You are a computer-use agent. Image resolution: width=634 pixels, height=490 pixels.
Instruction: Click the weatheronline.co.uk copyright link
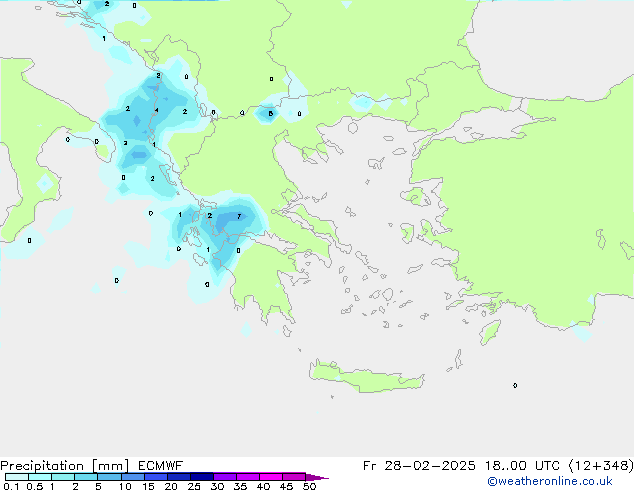tap(550, 481)
